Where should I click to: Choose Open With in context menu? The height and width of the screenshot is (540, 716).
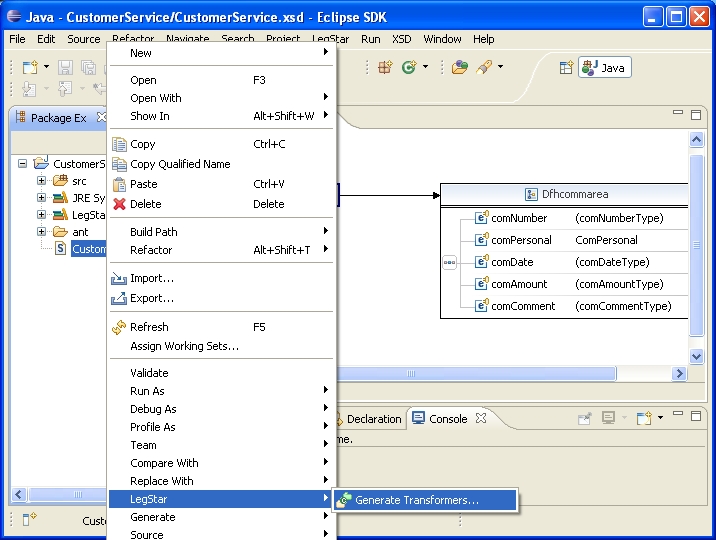pyautogui.click(x=222, y=98)
